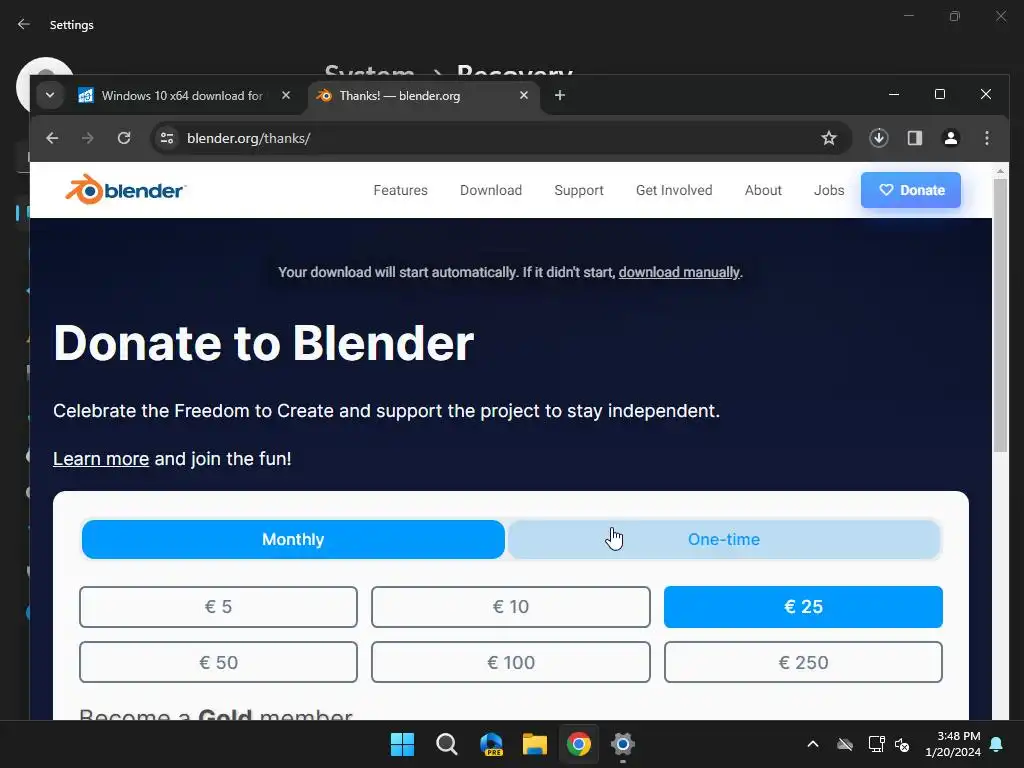The height and width of the screenshot is (768, 1024).
Task: Open the Chrome downloads icon
Action: (x=878, y=138)
